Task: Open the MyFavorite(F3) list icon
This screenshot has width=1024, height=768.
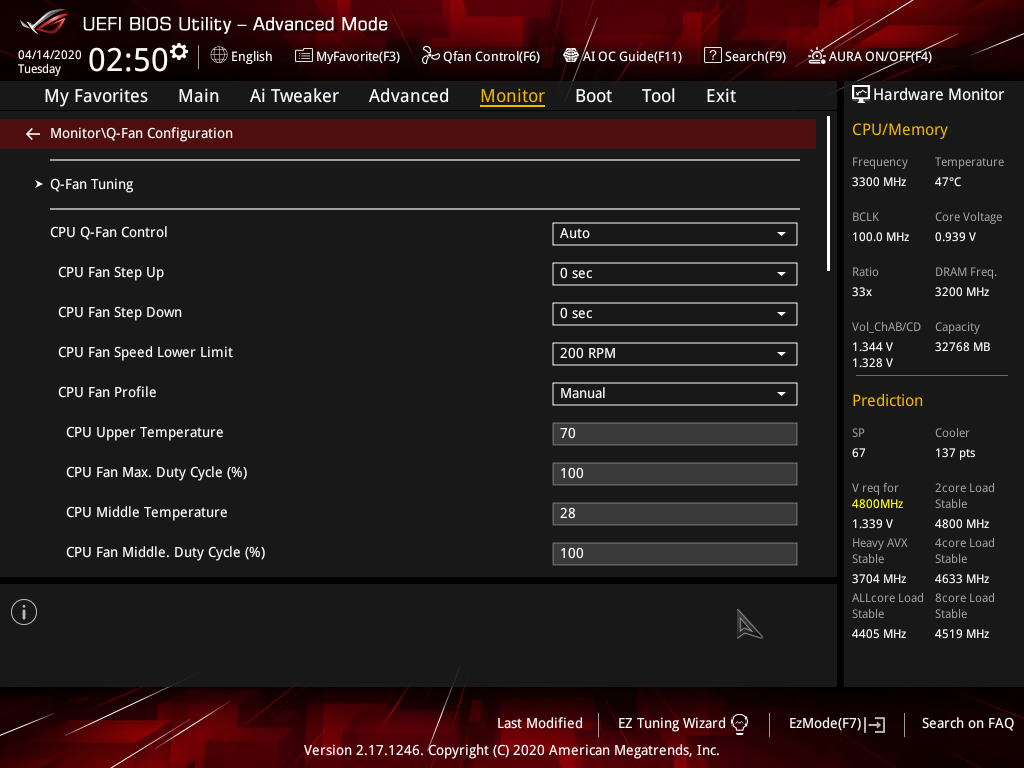Action: point(303,56)
